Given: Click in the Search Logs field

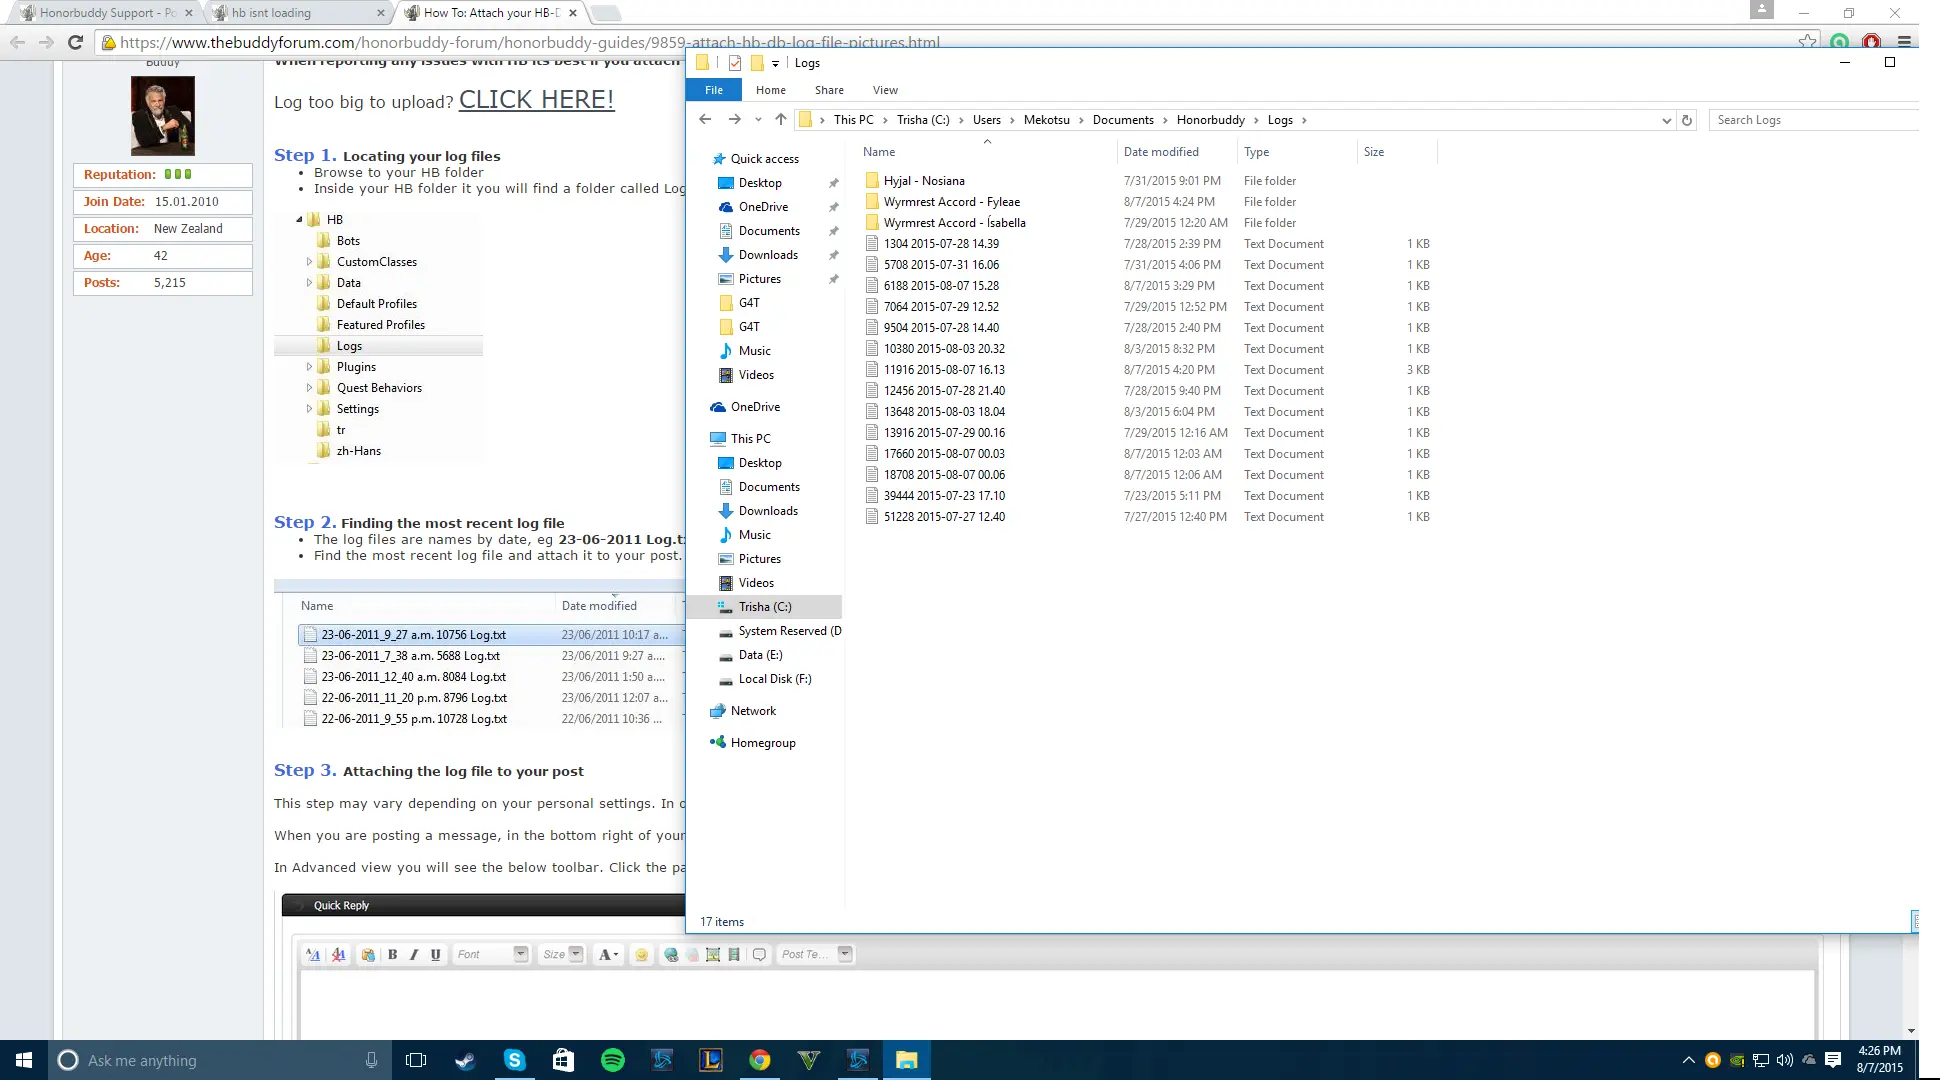Looking at the screenshot, I should [x=1813, y=120].
